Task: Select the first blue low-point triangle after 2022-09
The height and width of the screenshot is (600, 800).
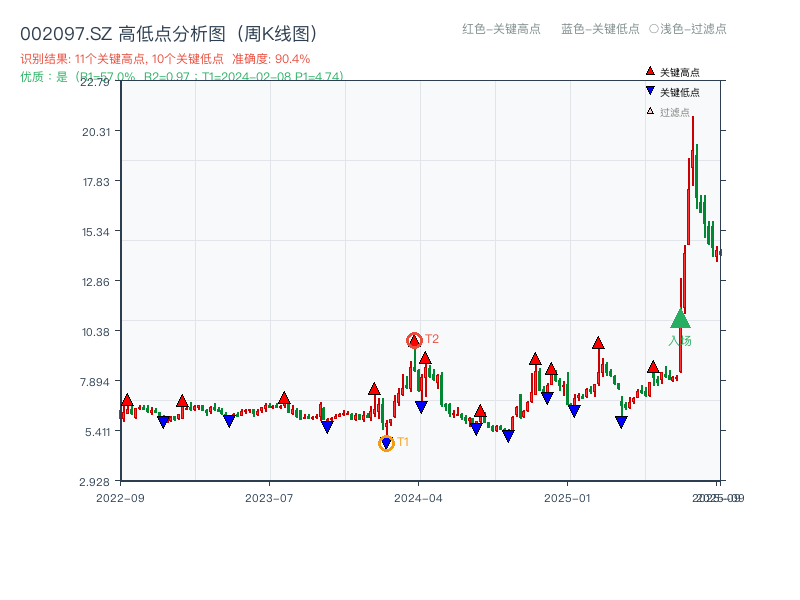Action: (163, 421)
